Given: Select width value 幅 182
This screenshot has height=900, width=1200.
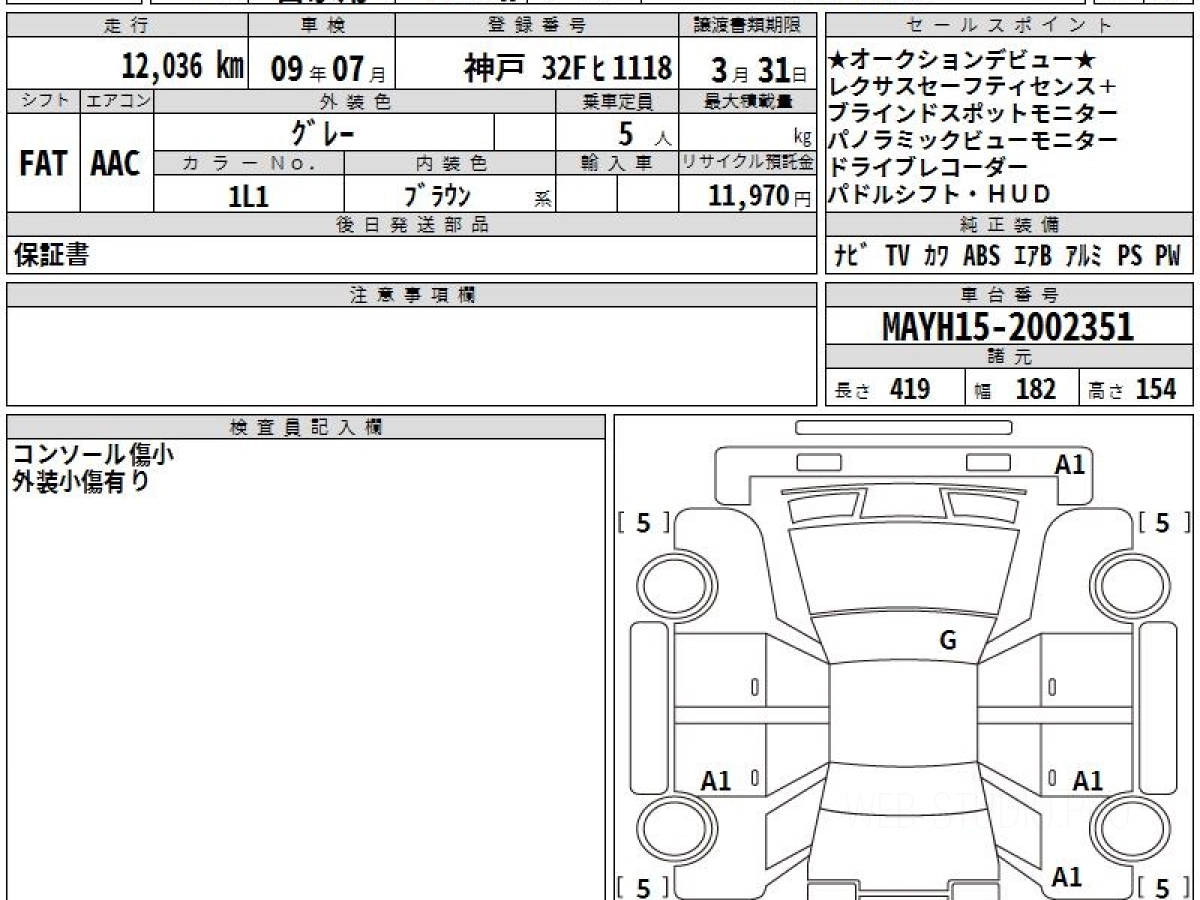Looking at the screenshot, I should pos(1016,389).
